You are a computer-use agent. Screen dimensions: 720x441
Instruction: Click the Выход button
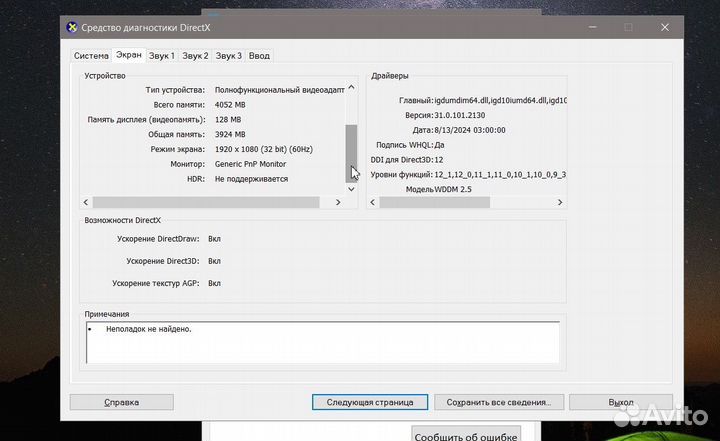621,402
